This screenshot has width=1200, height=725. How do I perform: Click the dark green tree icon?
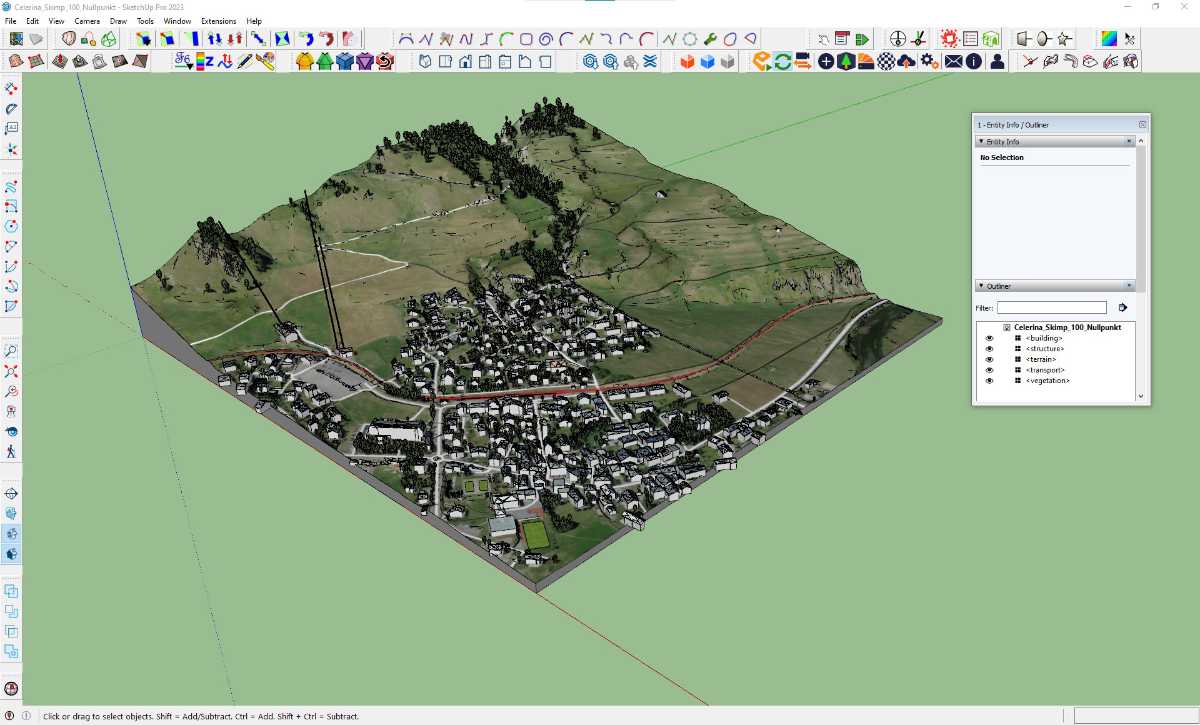coord(846,61)
